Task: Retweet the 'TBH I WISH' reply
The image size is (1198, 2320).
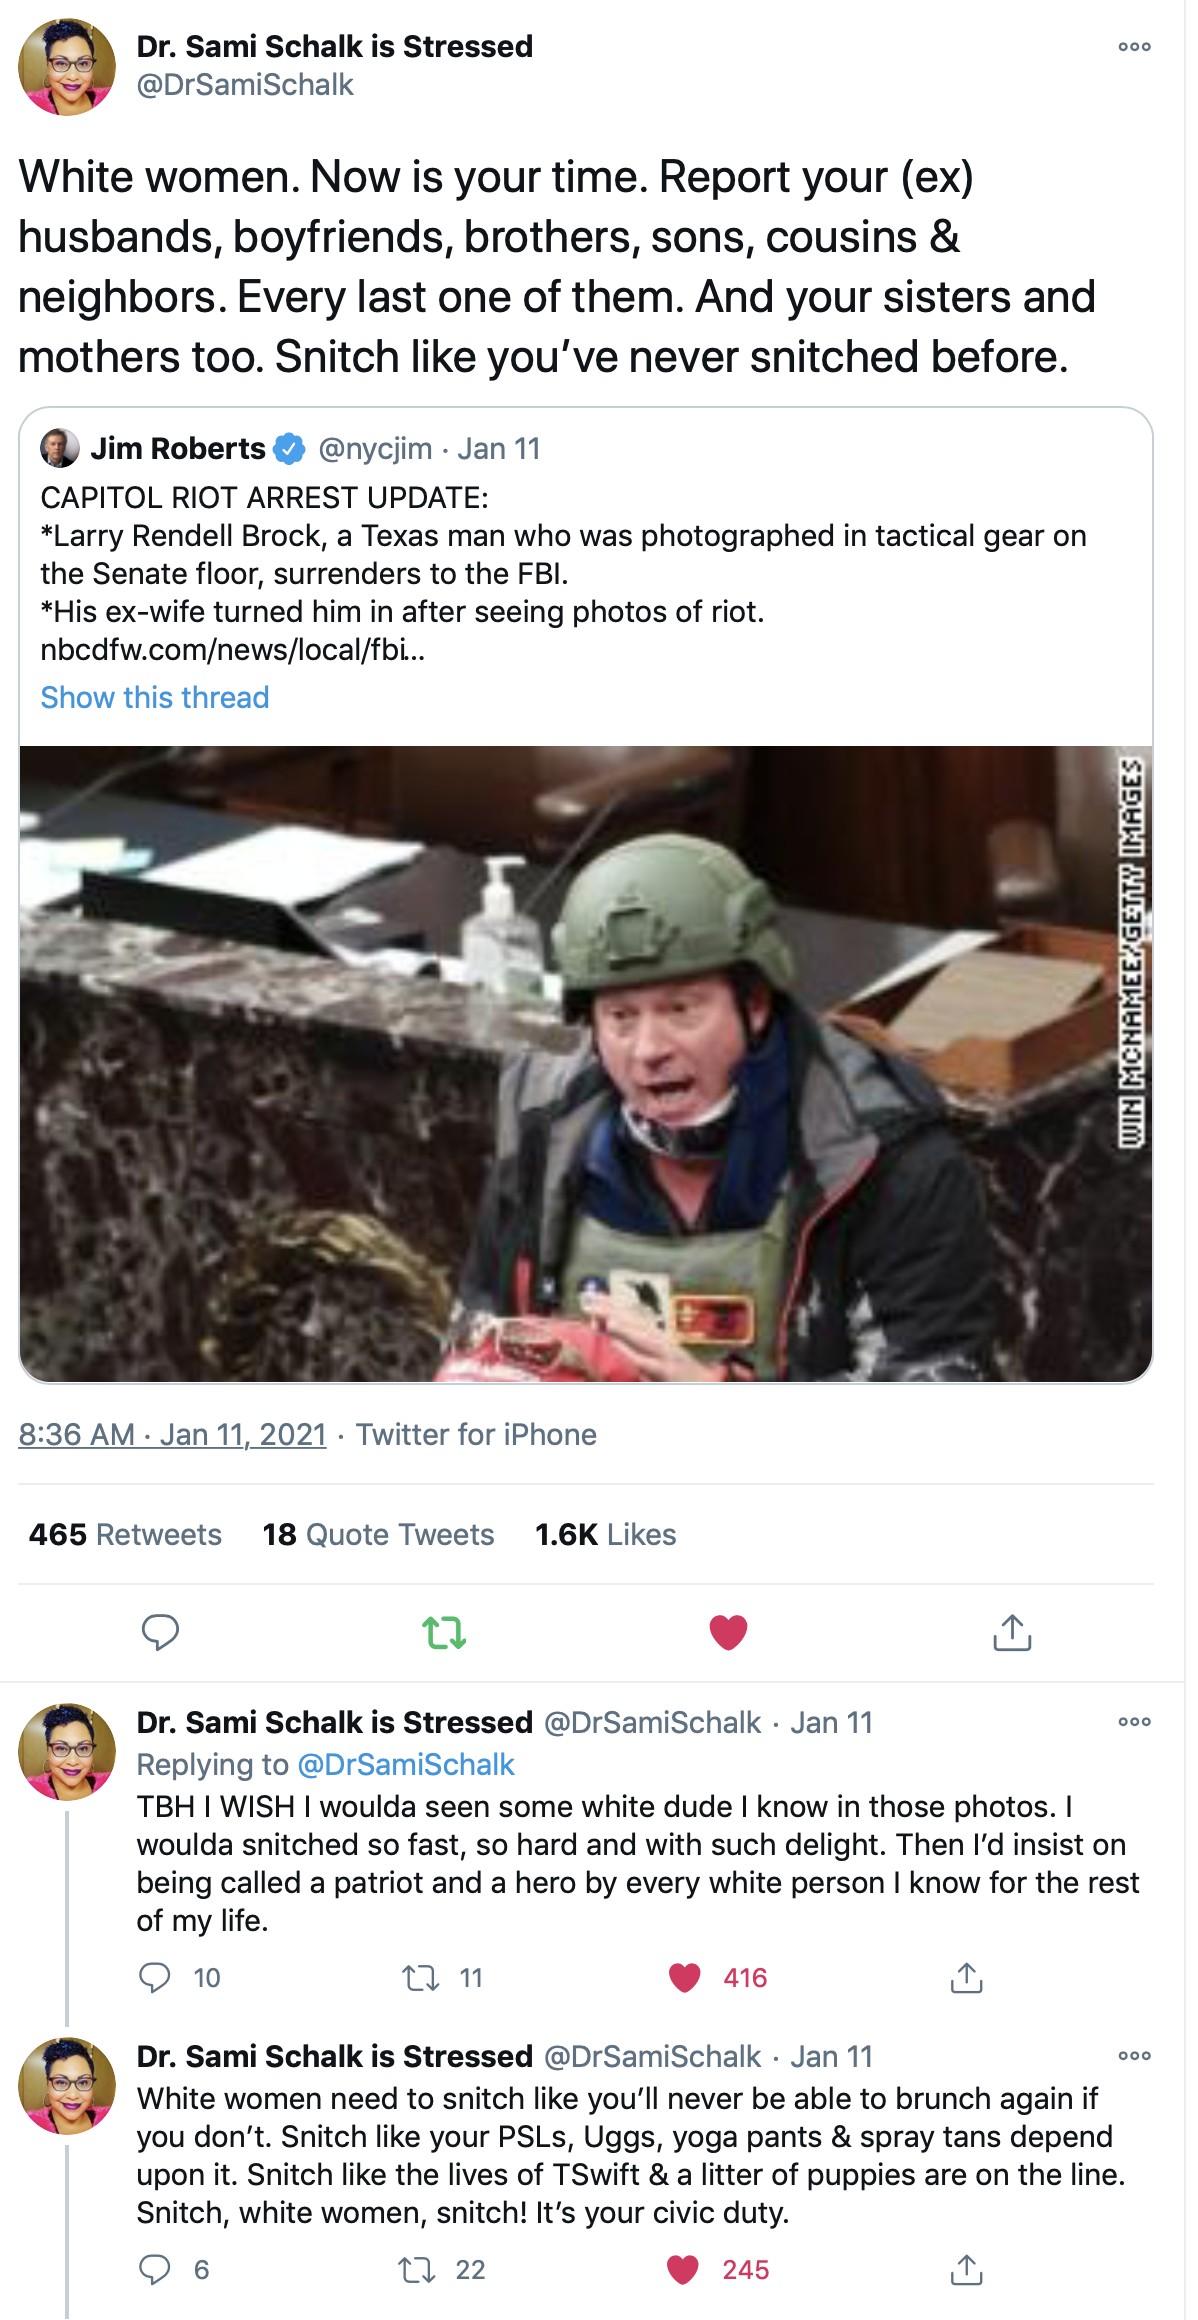Action: pos(421,1977)
